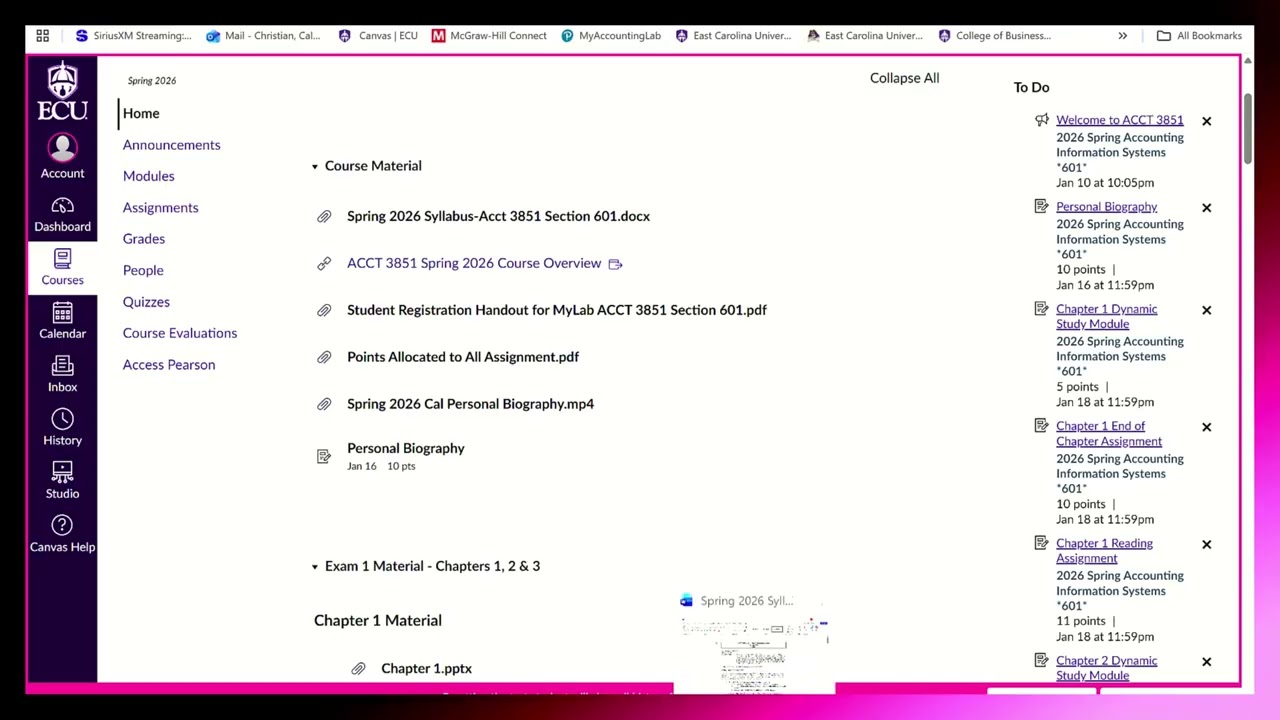
Task: Open Chapter 1 Reading Assignment to-do link
Action: pyautogui.click(x=1104, y=551)
